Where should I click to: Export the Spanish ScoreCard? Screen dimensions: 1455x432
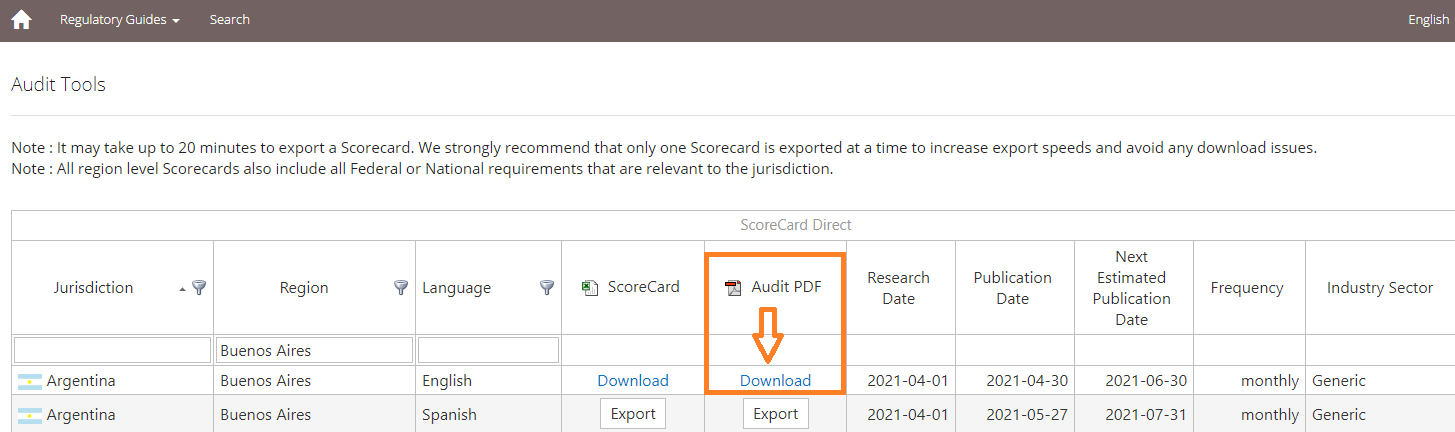[x=633, y=414]
